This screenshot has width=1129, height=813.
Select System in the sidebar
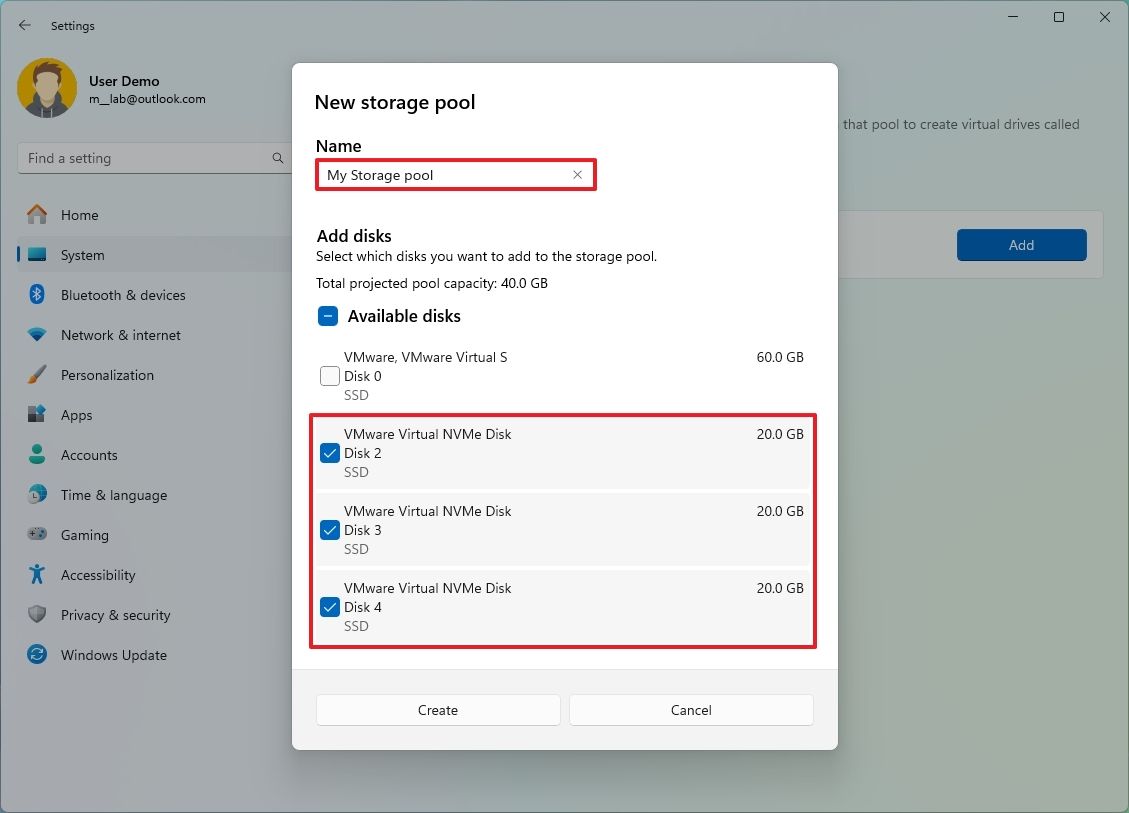pyautogui.click(x=82, y=255)
